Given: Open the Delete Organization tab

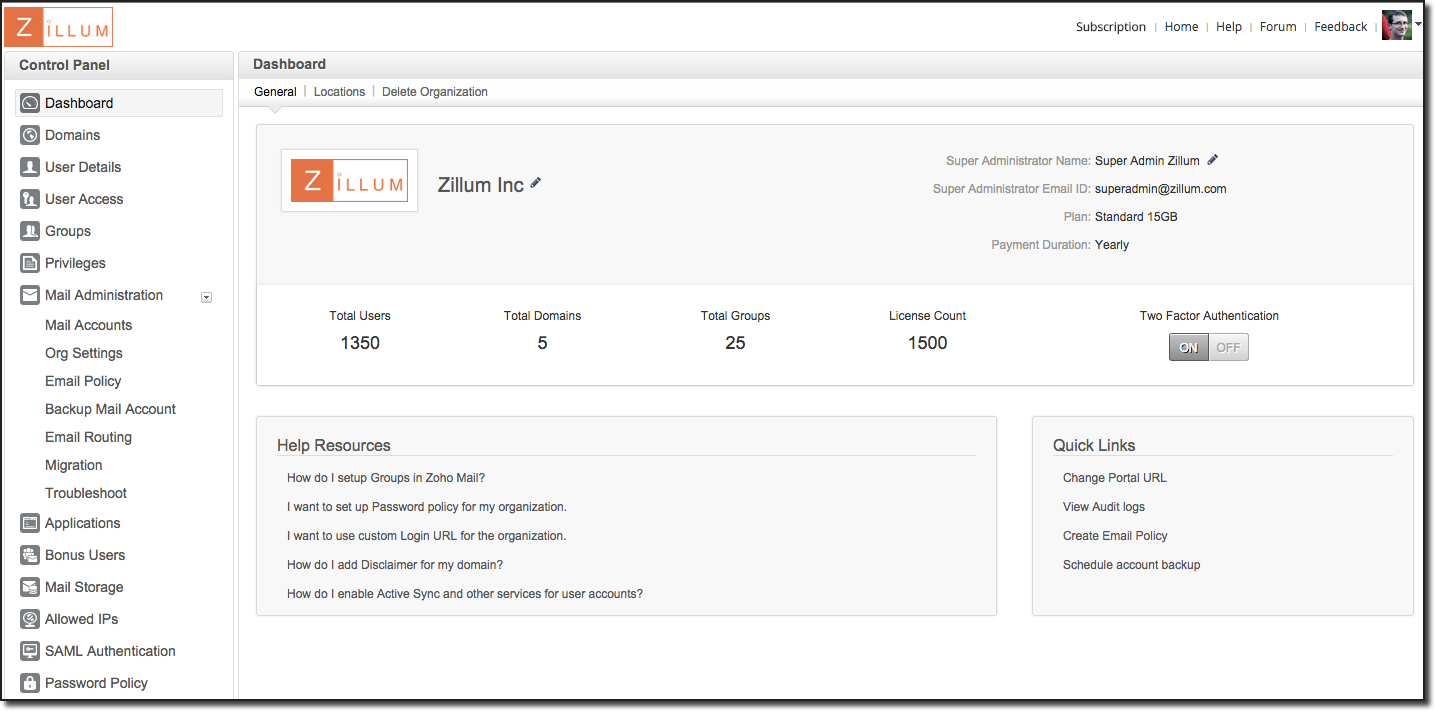Looking at the screenshot, I should pyautogui.click(x=435, y=91).
